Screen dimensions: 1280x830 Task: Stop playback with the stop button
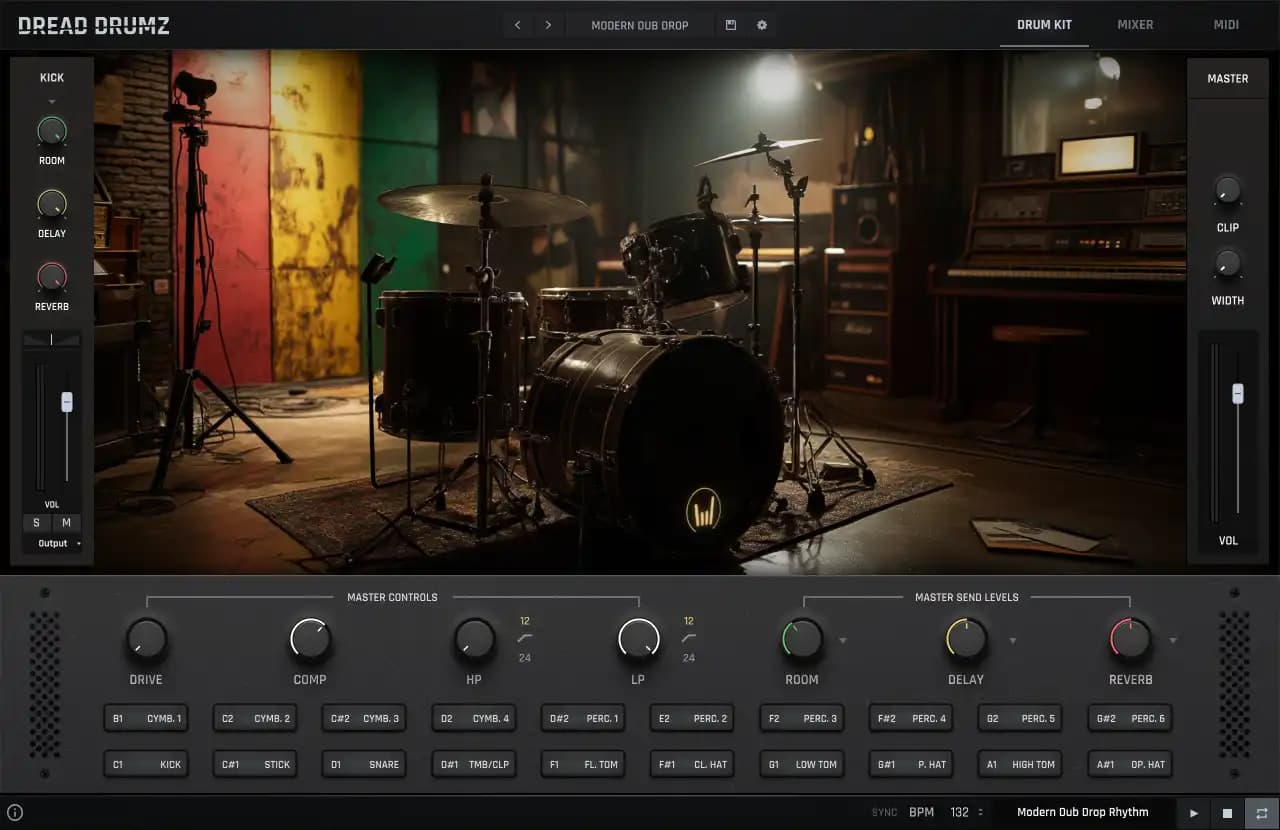click(1228, 813)
